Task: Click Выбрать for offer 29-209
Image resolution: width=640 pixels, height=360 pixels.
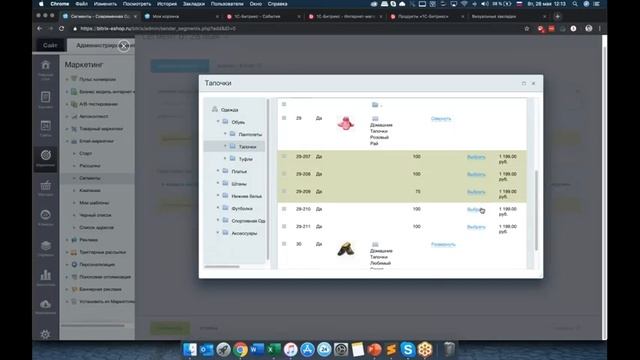Action: (476, 192)
